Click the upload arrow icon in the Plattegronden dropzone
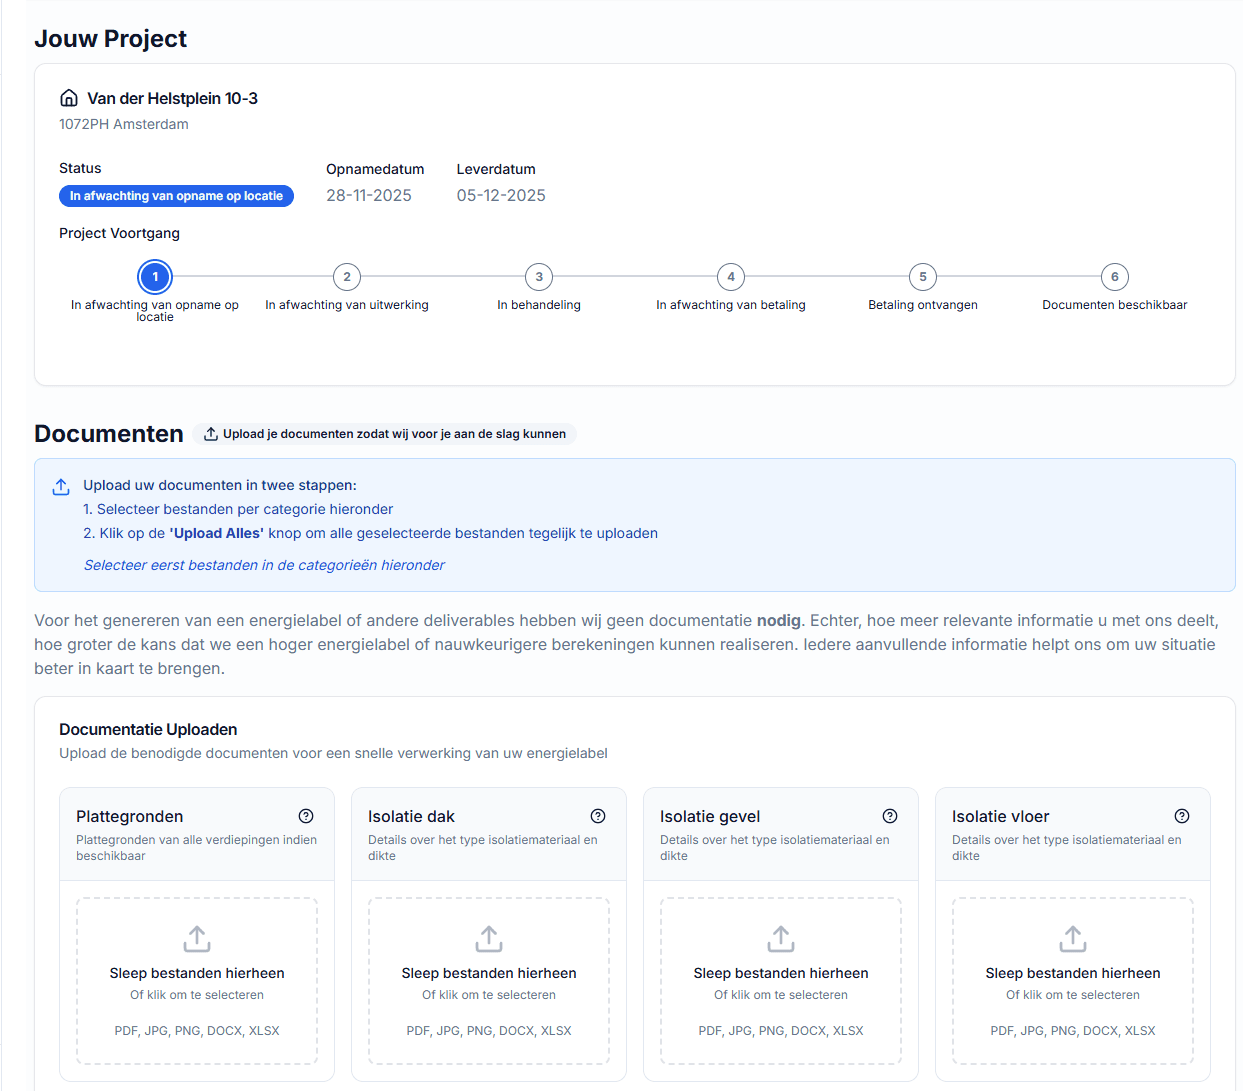 point(196,939)
